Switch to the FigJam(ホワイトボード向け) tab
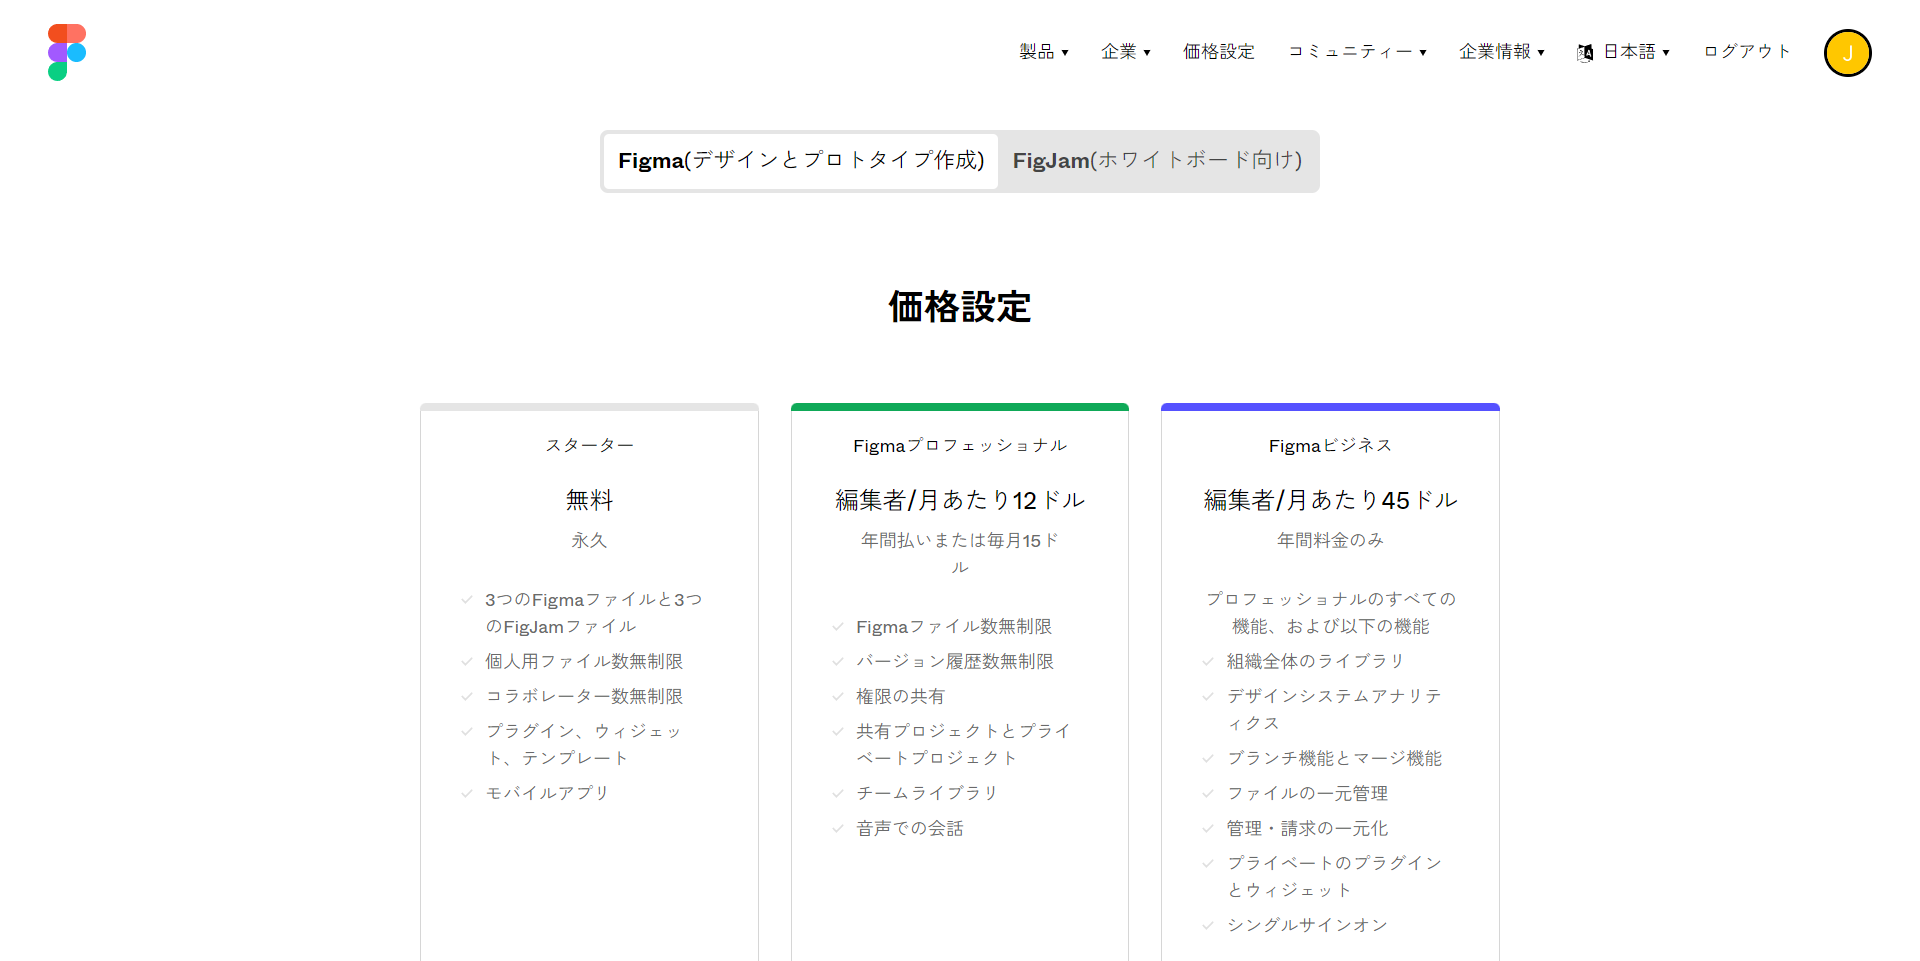The image size is (1920, 961). (x=1157, y=161)
